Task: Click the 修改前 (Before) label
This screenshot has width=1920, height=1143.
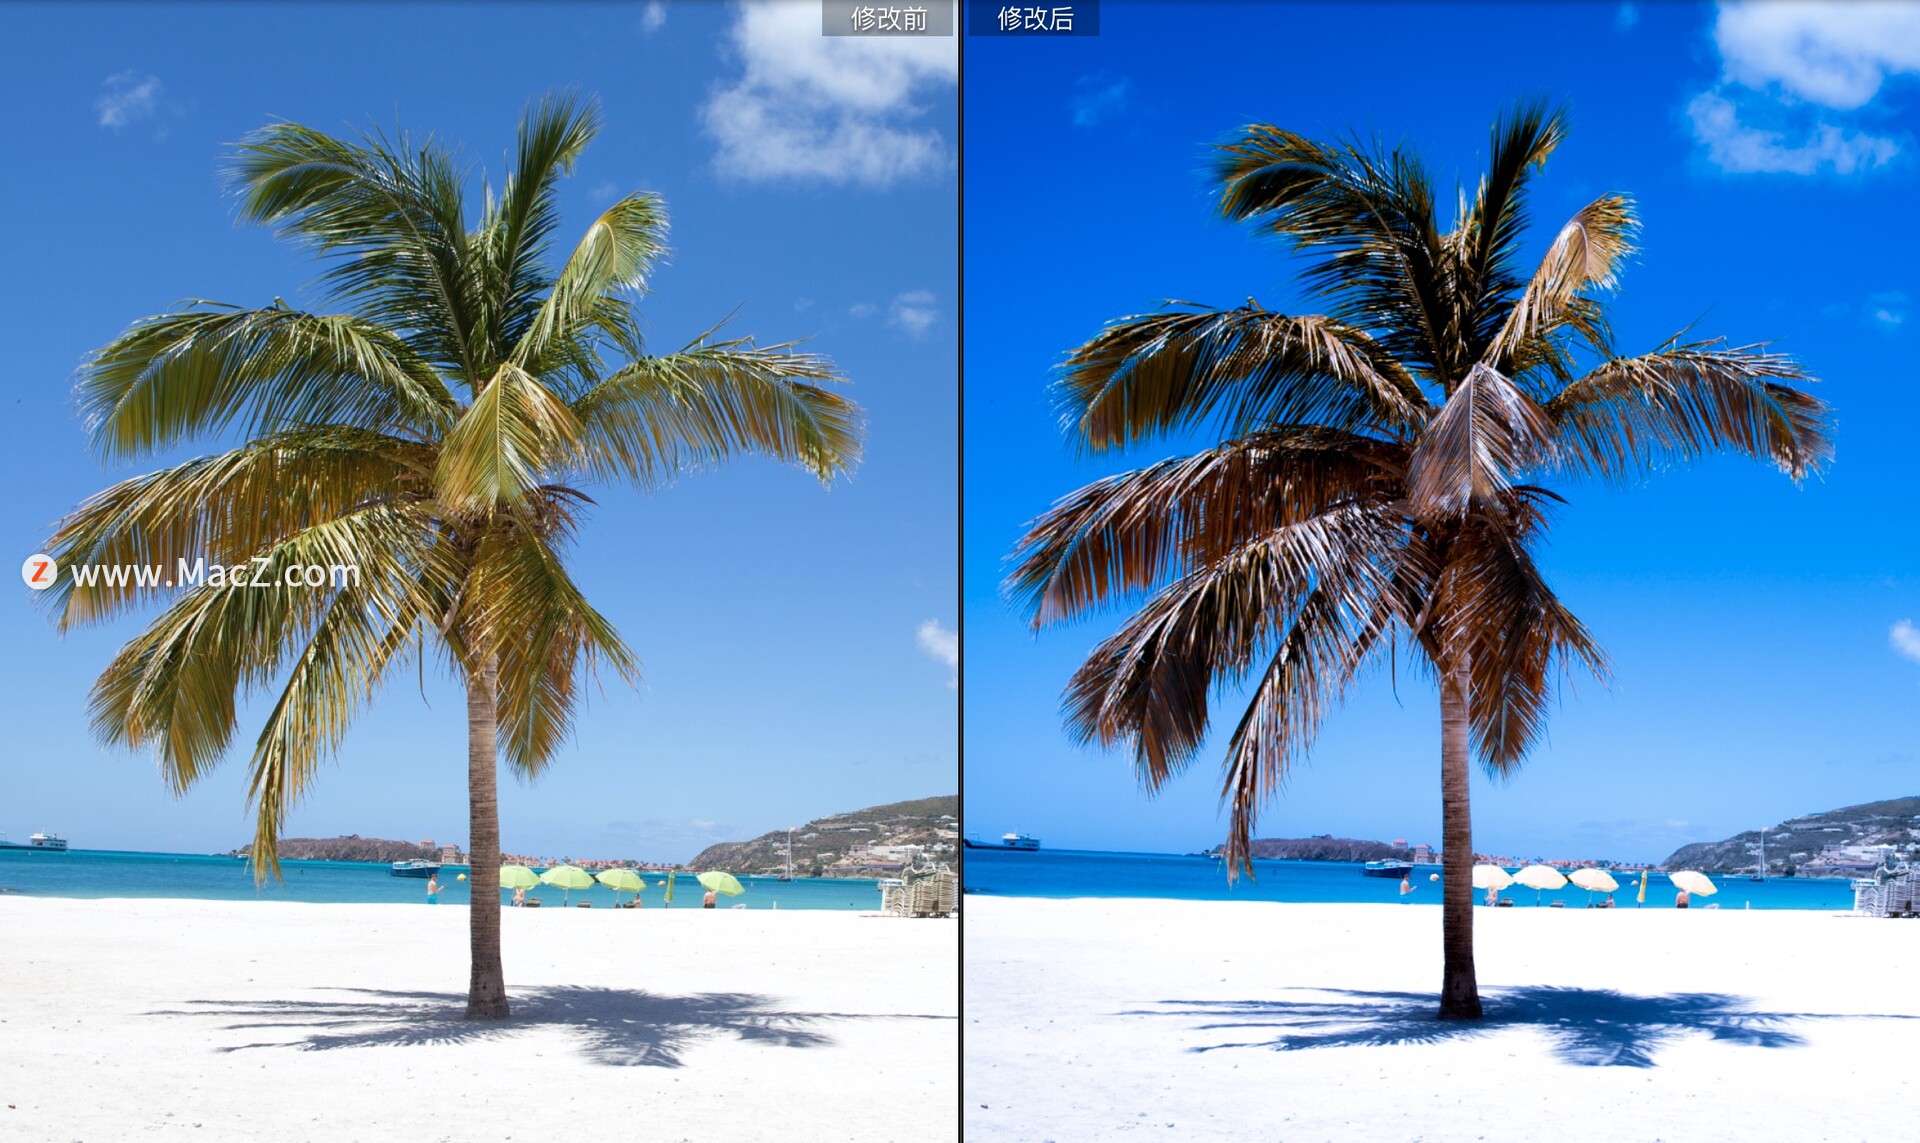Action: (x=887, y=18)
